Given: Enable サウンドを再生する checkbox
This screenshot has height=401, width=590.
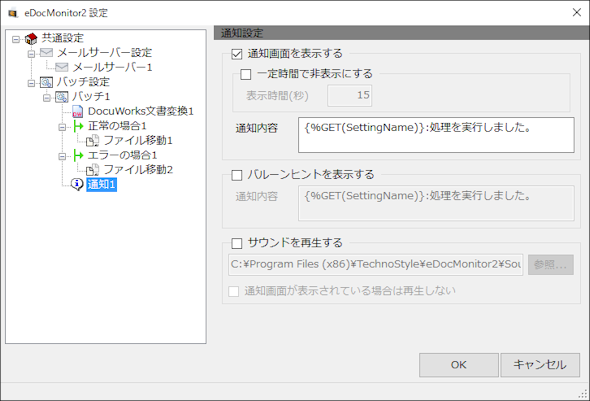Looking at the screenshot, I should click(237, 243).
